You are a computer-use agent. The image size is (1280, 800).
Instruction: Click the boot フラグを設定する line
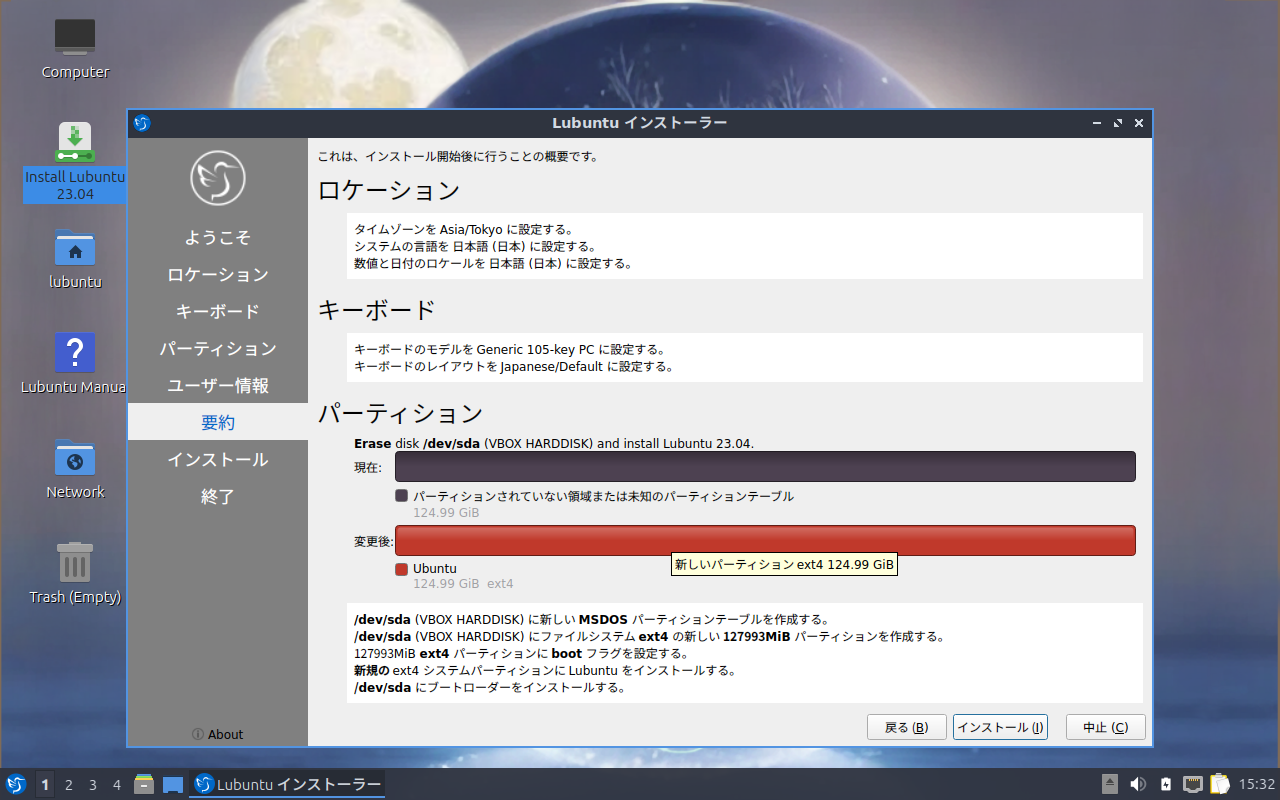pos(521,653)
